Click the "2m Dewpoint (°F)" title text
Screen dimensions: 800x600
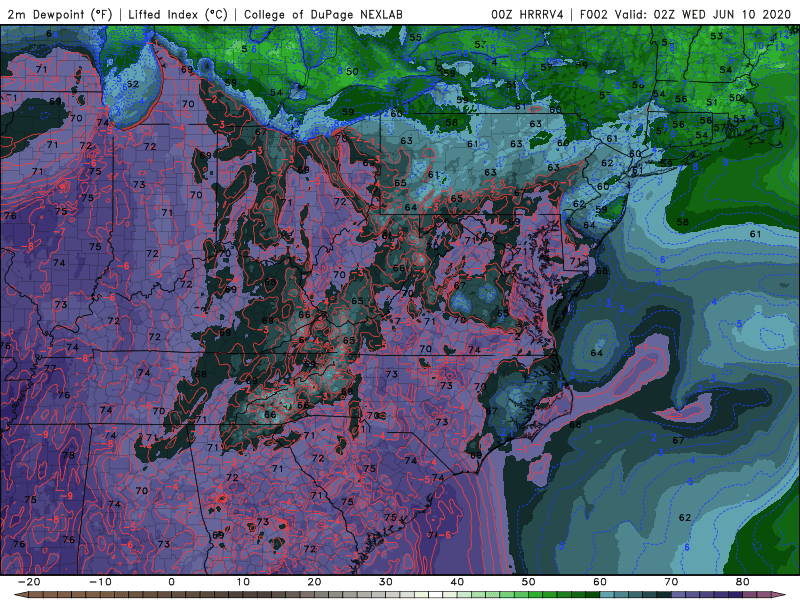pos(60,14)
